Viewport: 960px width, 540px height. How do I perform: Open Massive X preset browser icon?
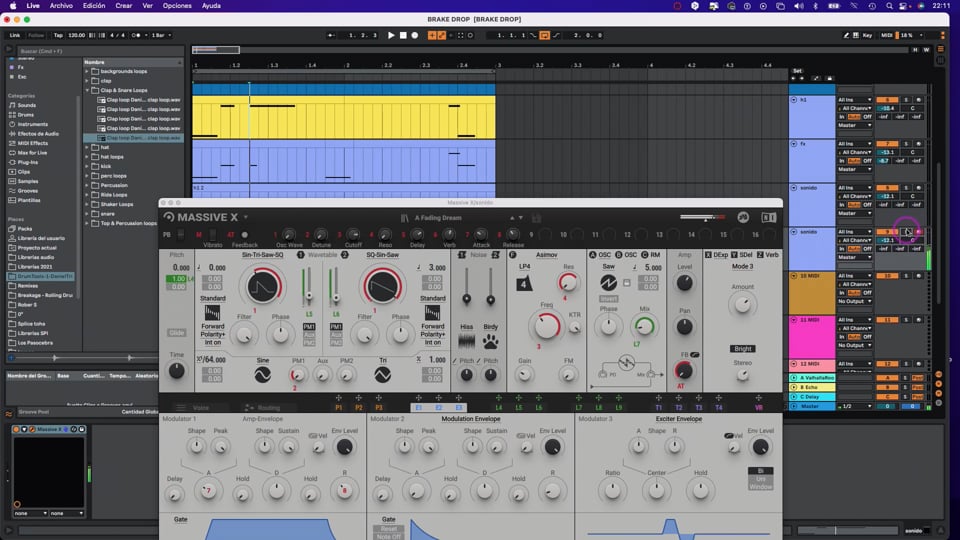pos(404,218)
